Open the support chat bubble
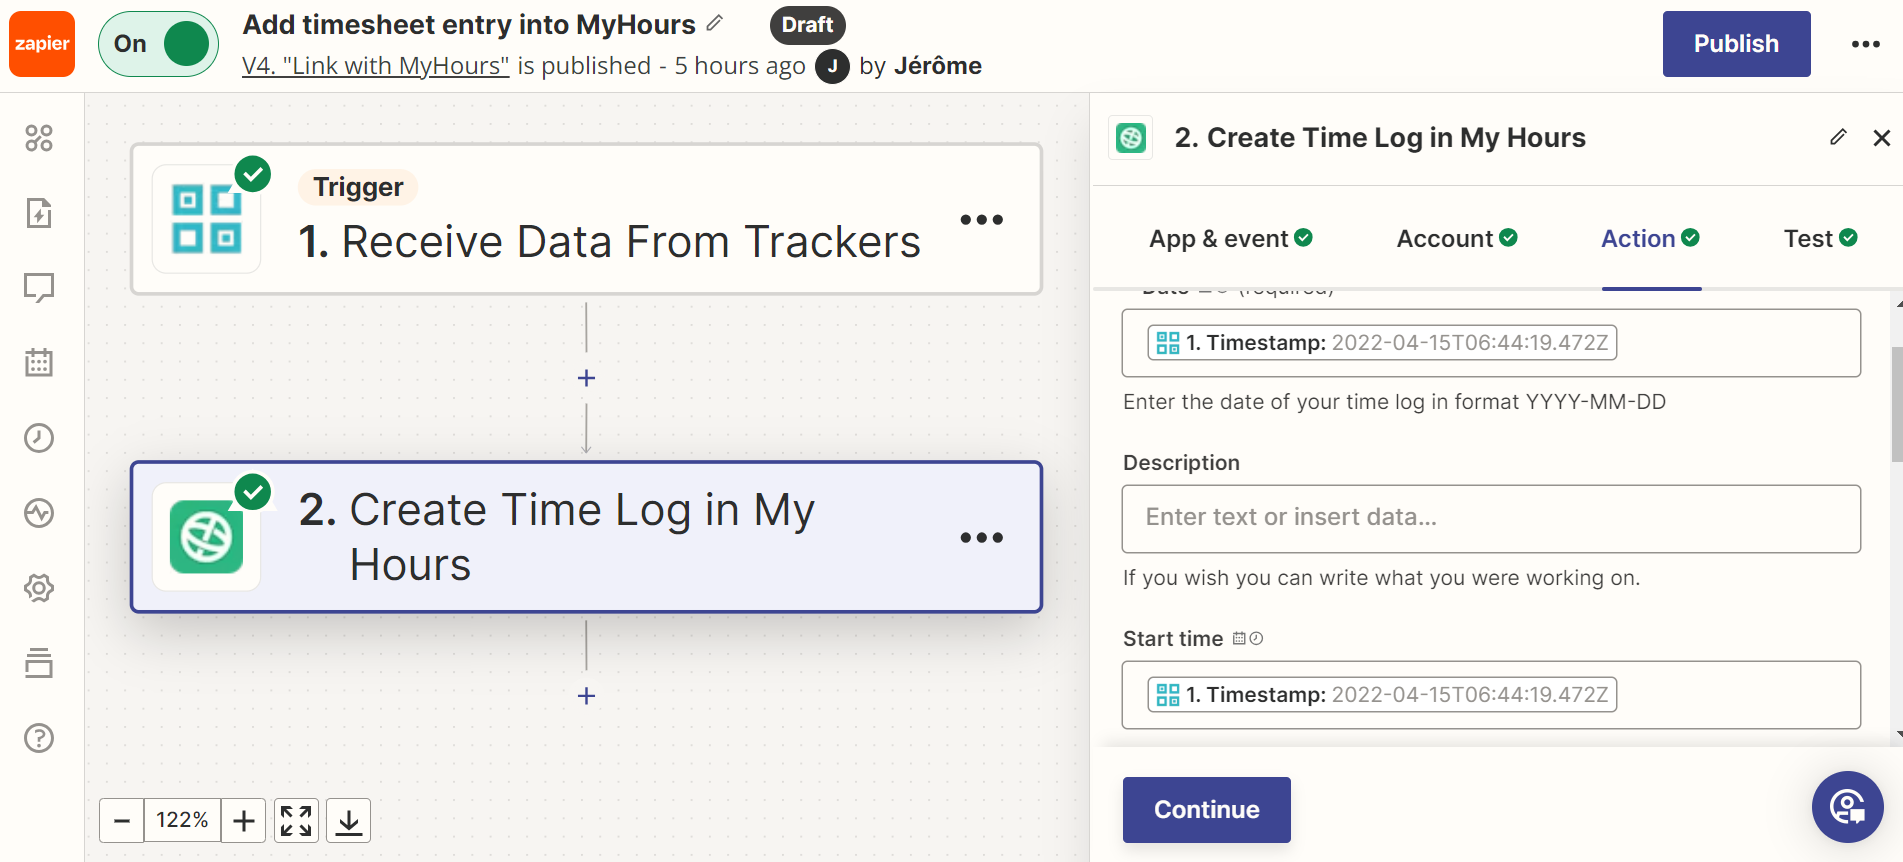Screen dimensions: 1903x862 (x=1847, y=807)
